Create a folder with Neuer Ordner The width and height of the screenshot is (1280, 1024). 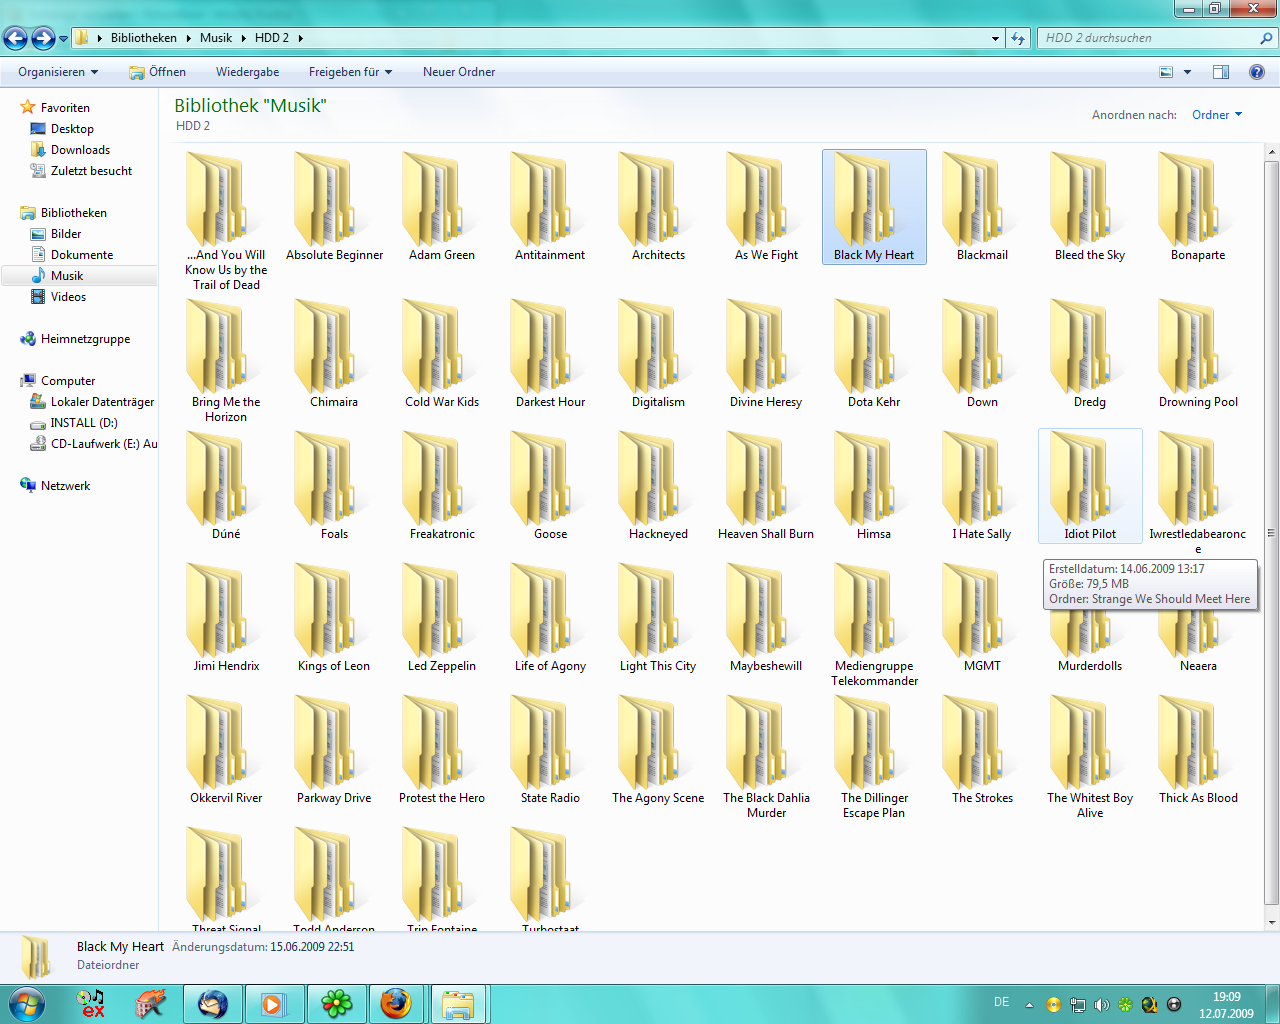[459, 72]
